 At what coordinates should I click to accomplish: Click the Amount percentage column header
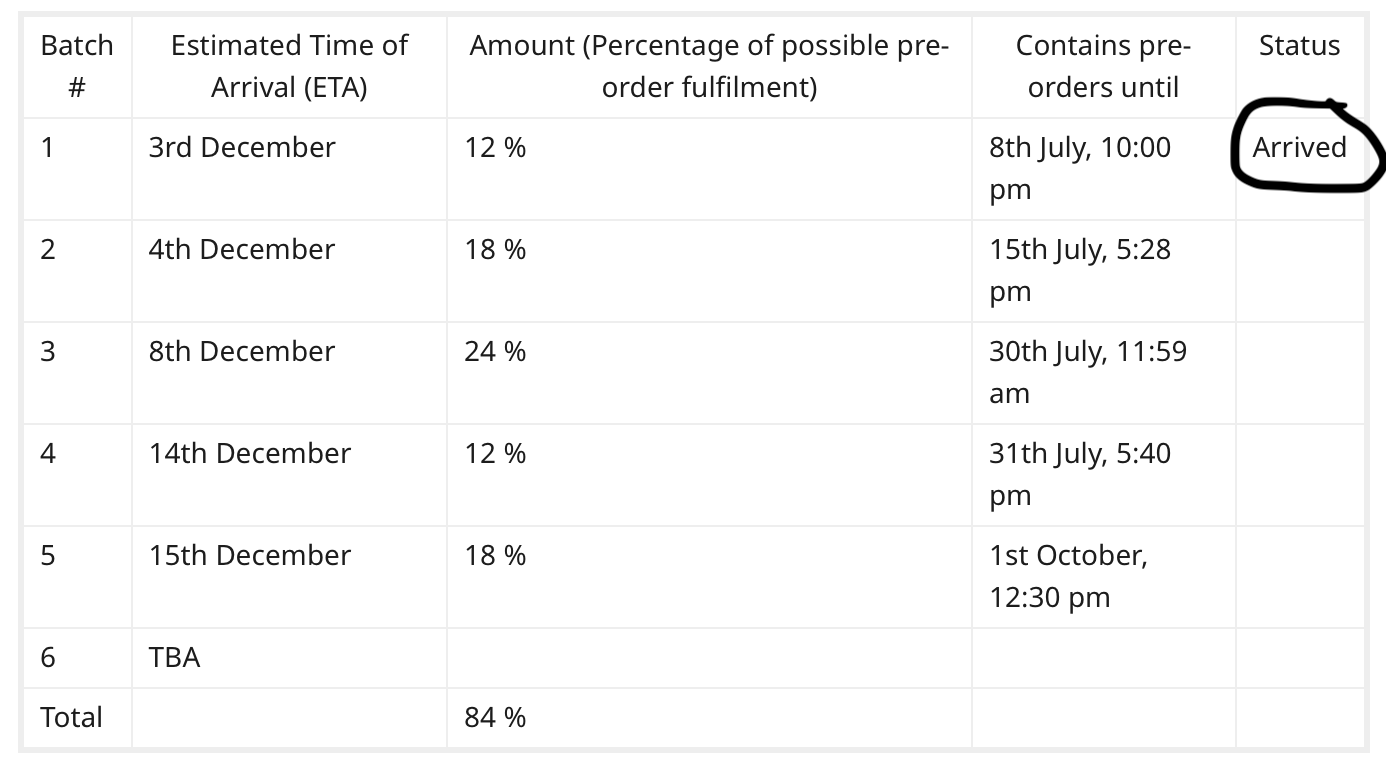click(709, 66)
